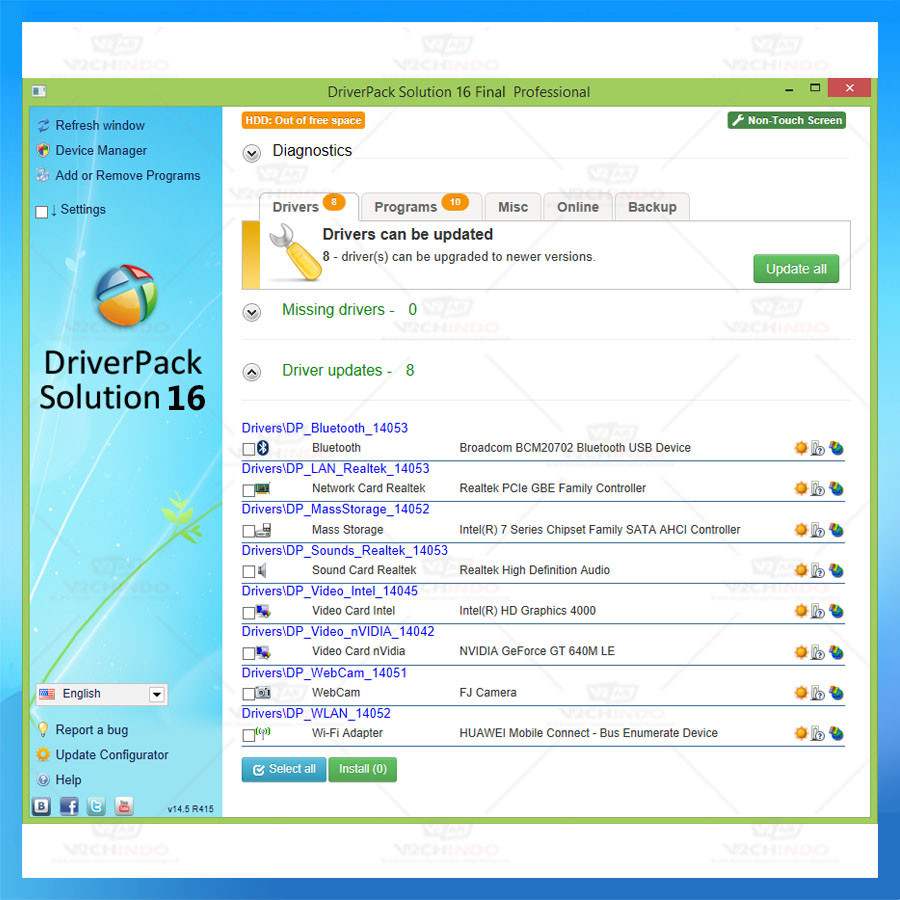The image size is (900, 900).
Task: Open the Backup tab
Action: coord(652,207)
